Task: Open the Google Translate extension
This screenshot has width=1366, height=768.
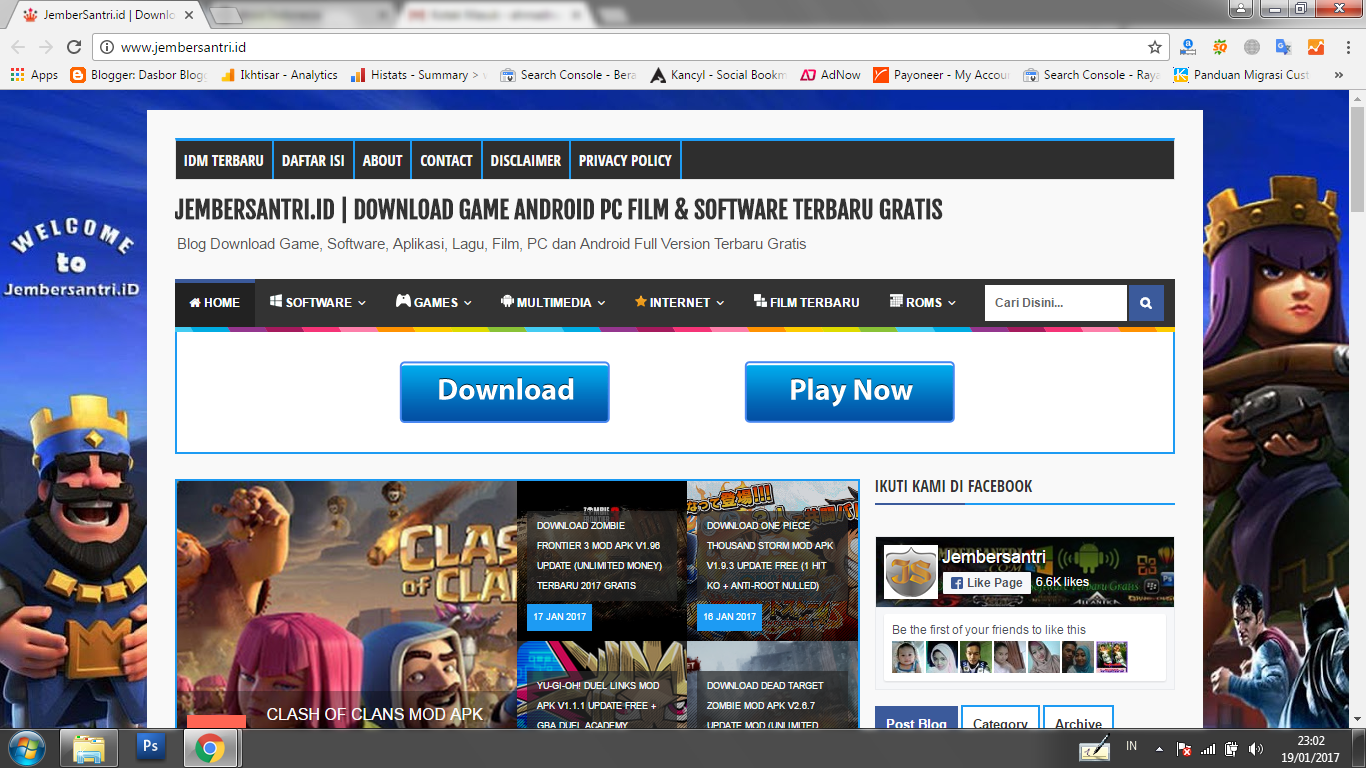Action: click(x=1284, y=47)
